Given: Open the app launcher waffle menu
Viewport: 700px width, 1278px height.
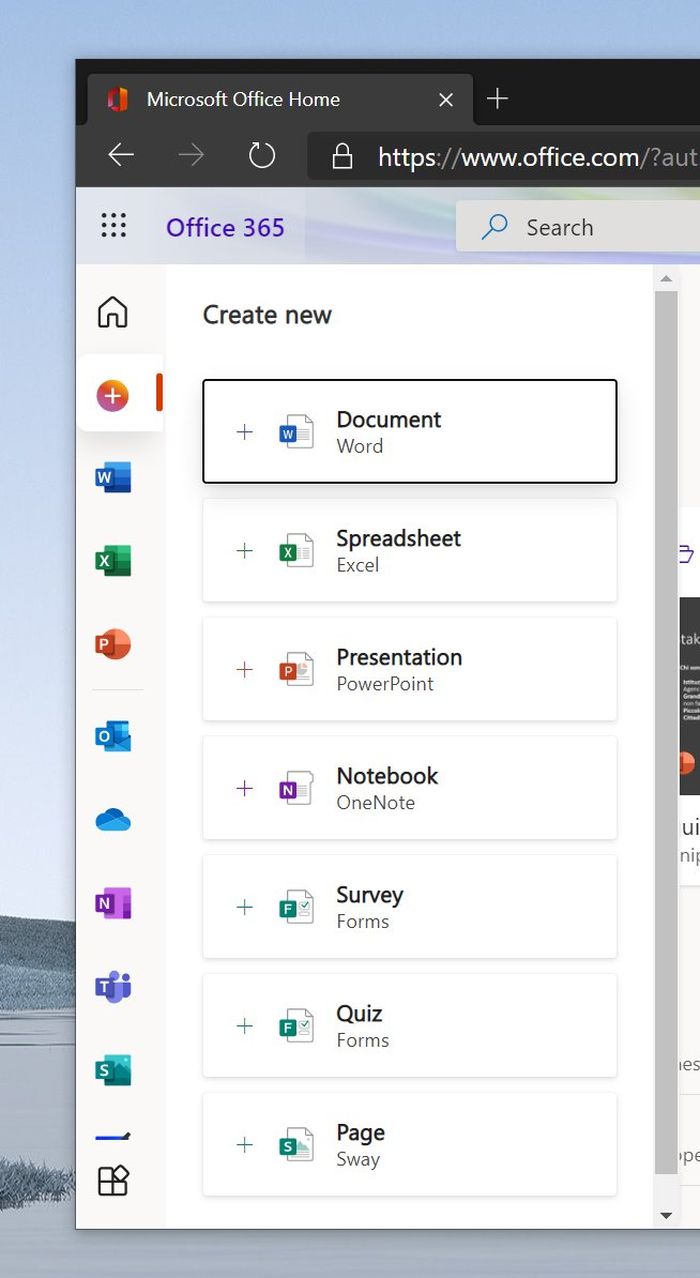Looking at the screenshot, I should (114, 227).
